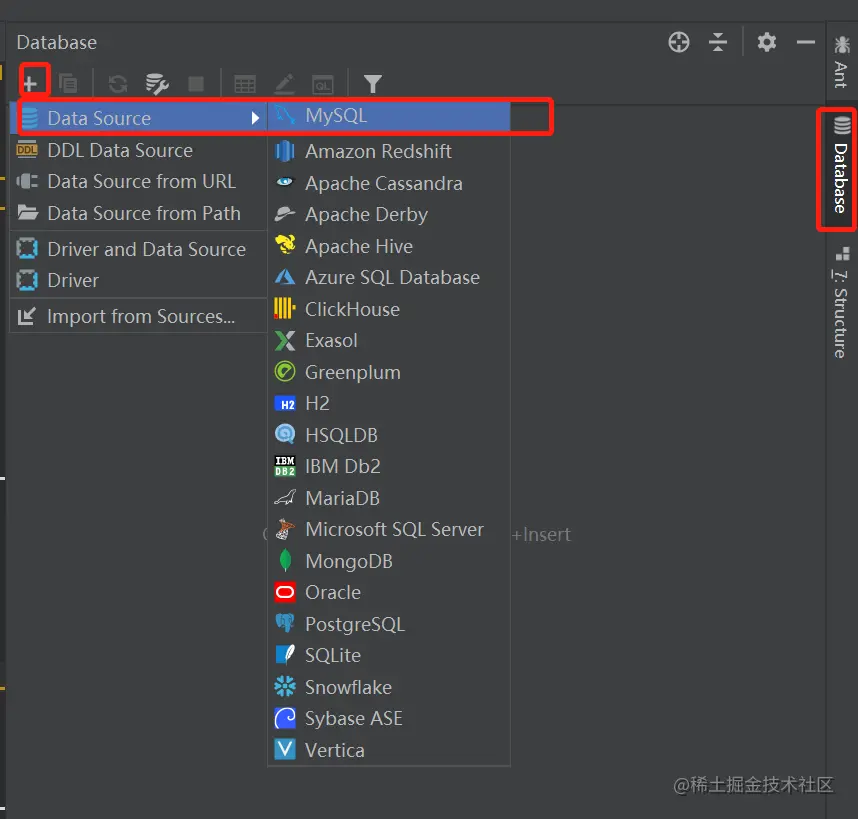Click the plus New button
This screenshot has width=858, height=819.
tap(31, 84)
